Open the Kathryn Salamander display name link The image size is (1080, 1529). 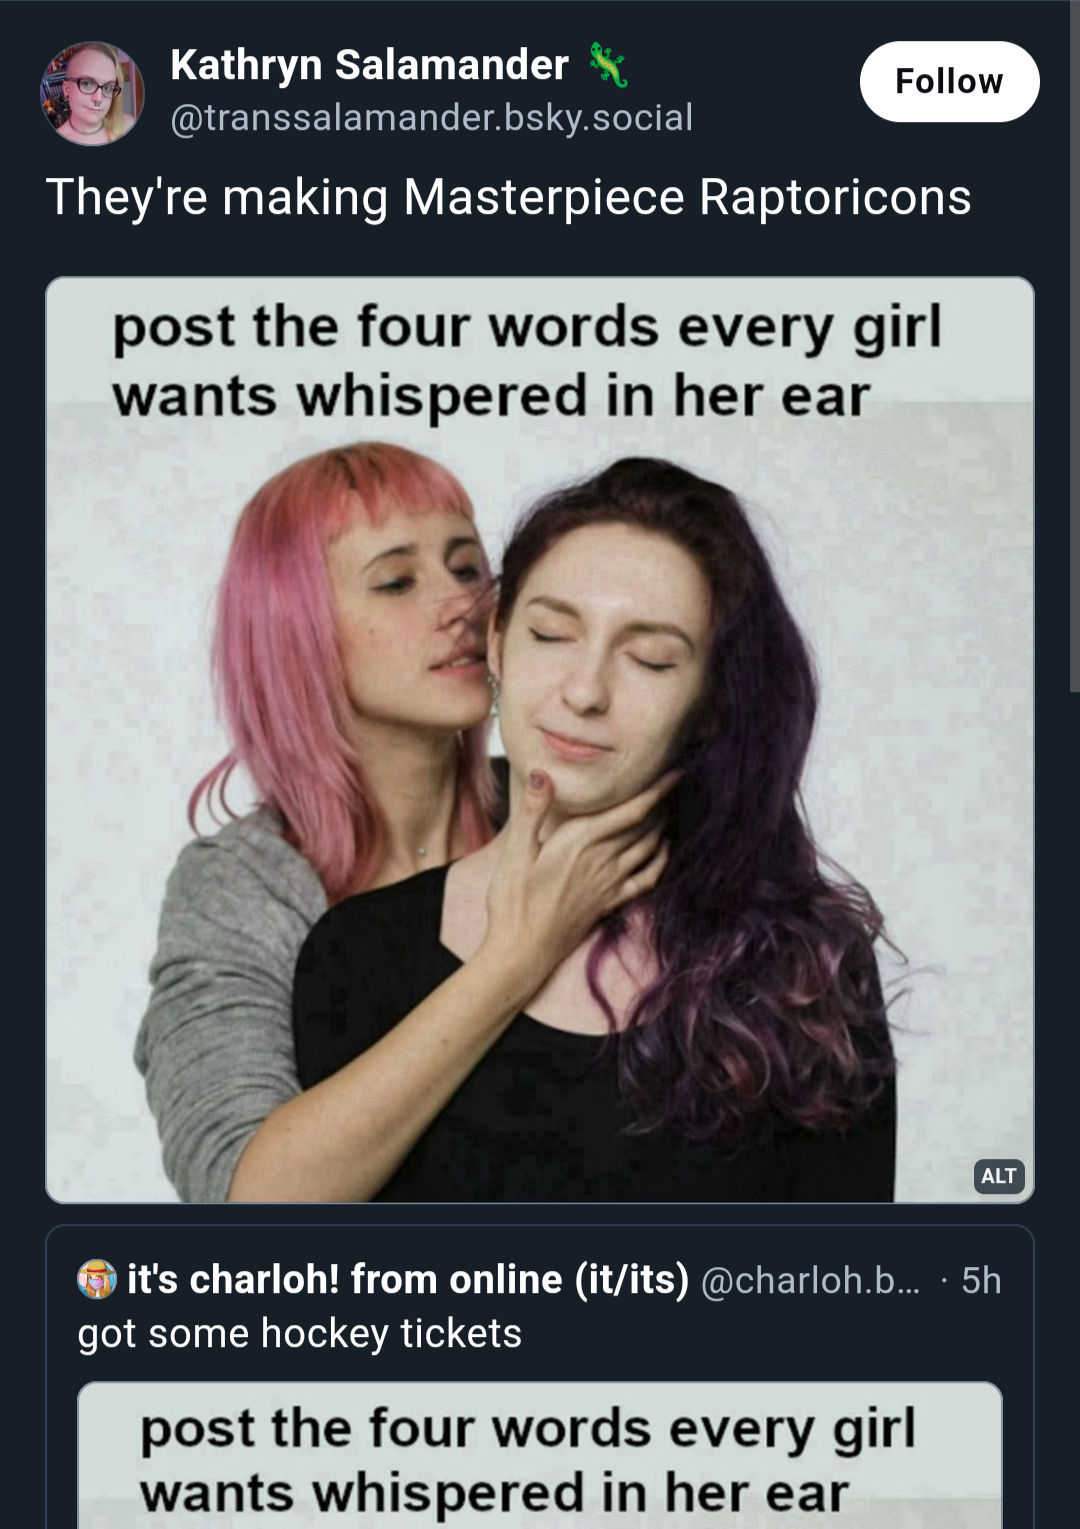coord(369,65)
